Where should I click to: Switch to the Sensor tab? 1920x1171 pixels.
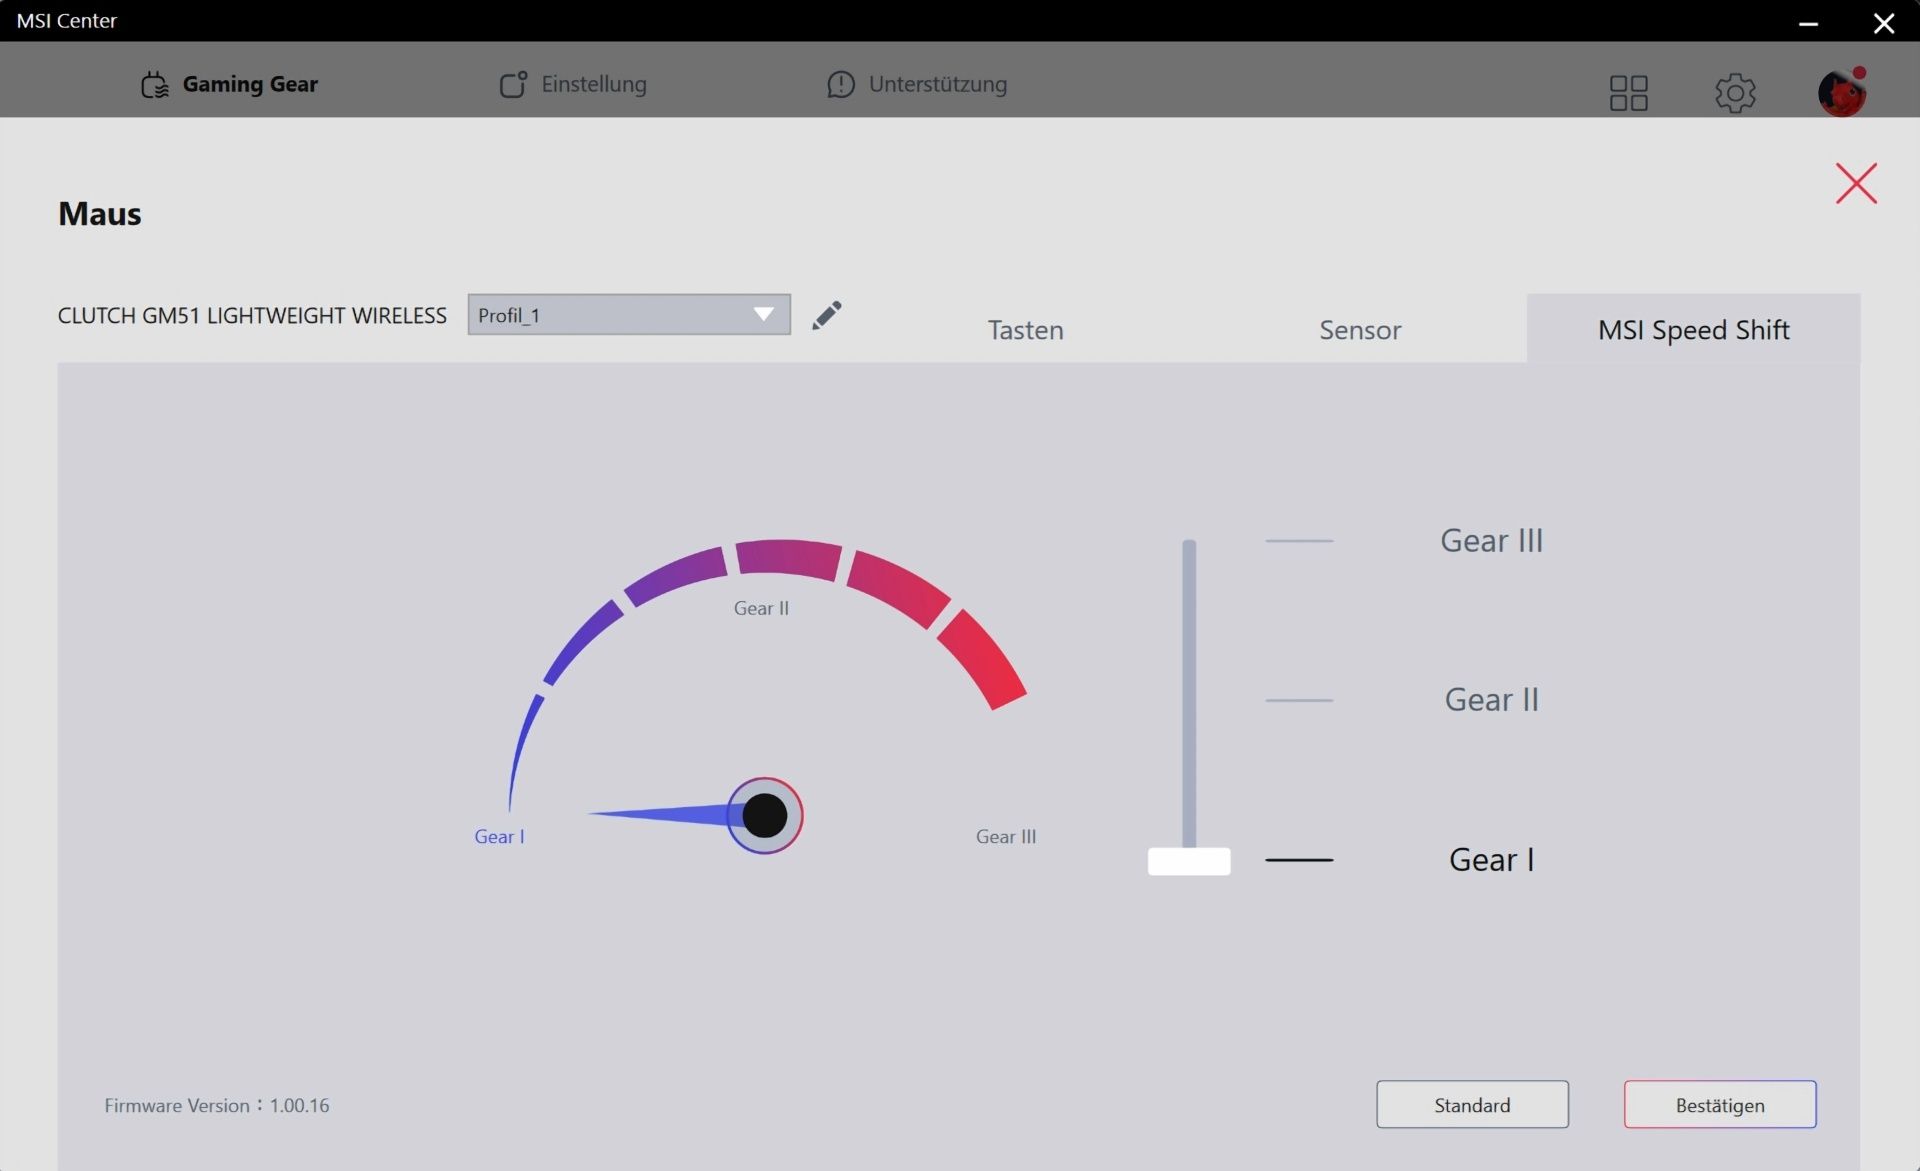(1360, 330)
